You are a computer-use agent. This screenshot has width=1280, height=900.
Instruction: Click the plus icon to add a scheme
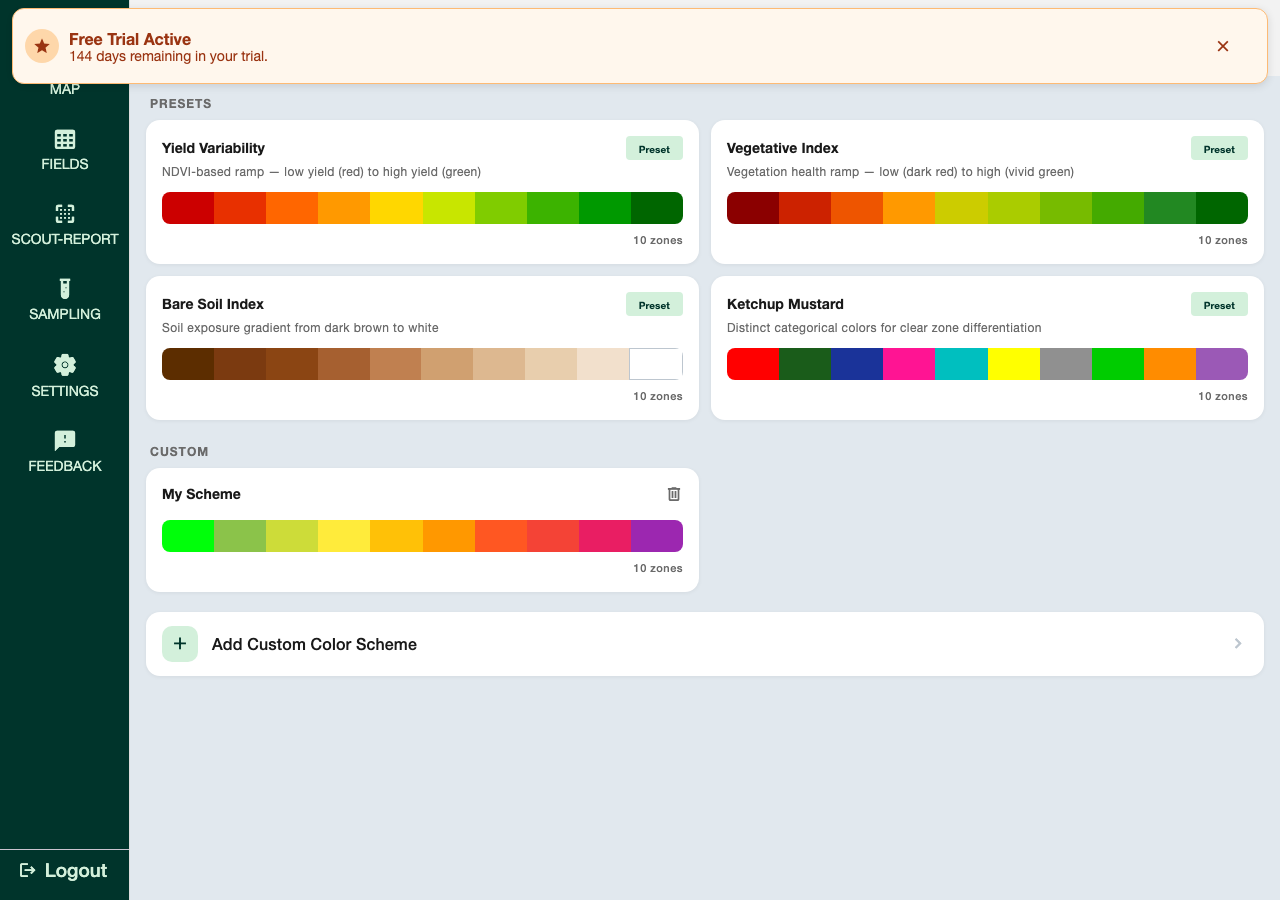pyautogui.click(x=180, y=644)
